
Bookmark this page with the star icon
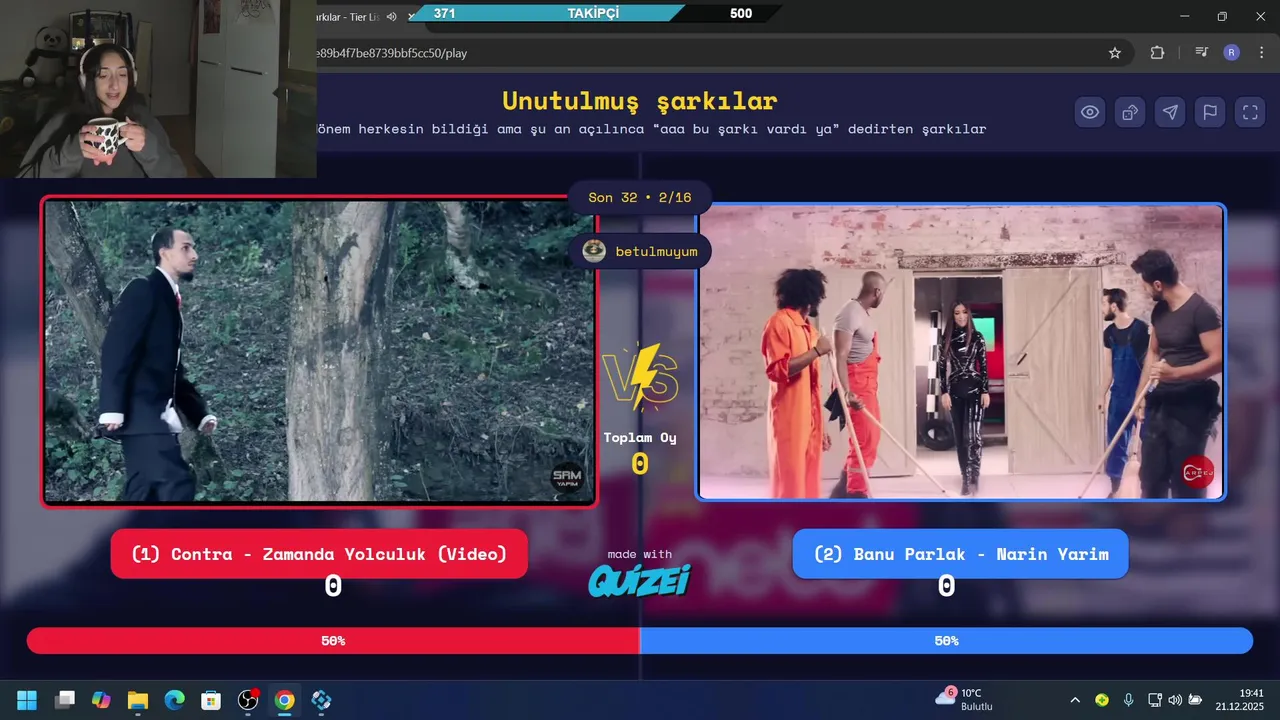point(1115,53)
